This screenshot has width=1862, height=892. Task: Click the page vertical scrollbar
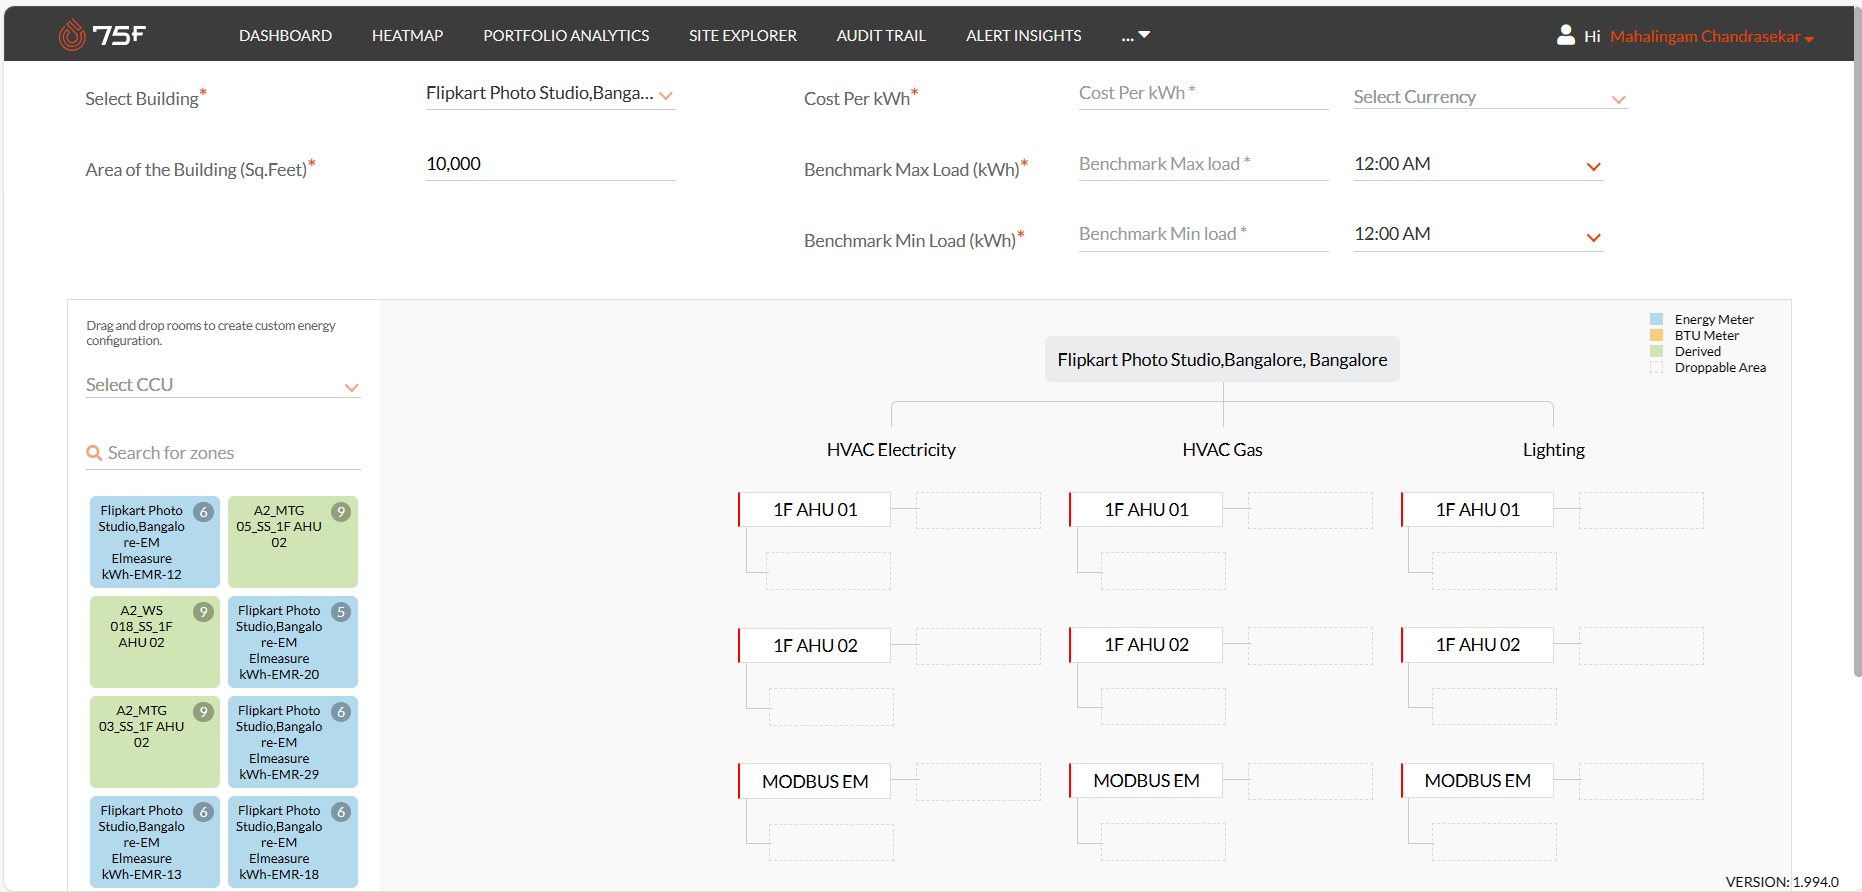click(x=1857, y=340)
